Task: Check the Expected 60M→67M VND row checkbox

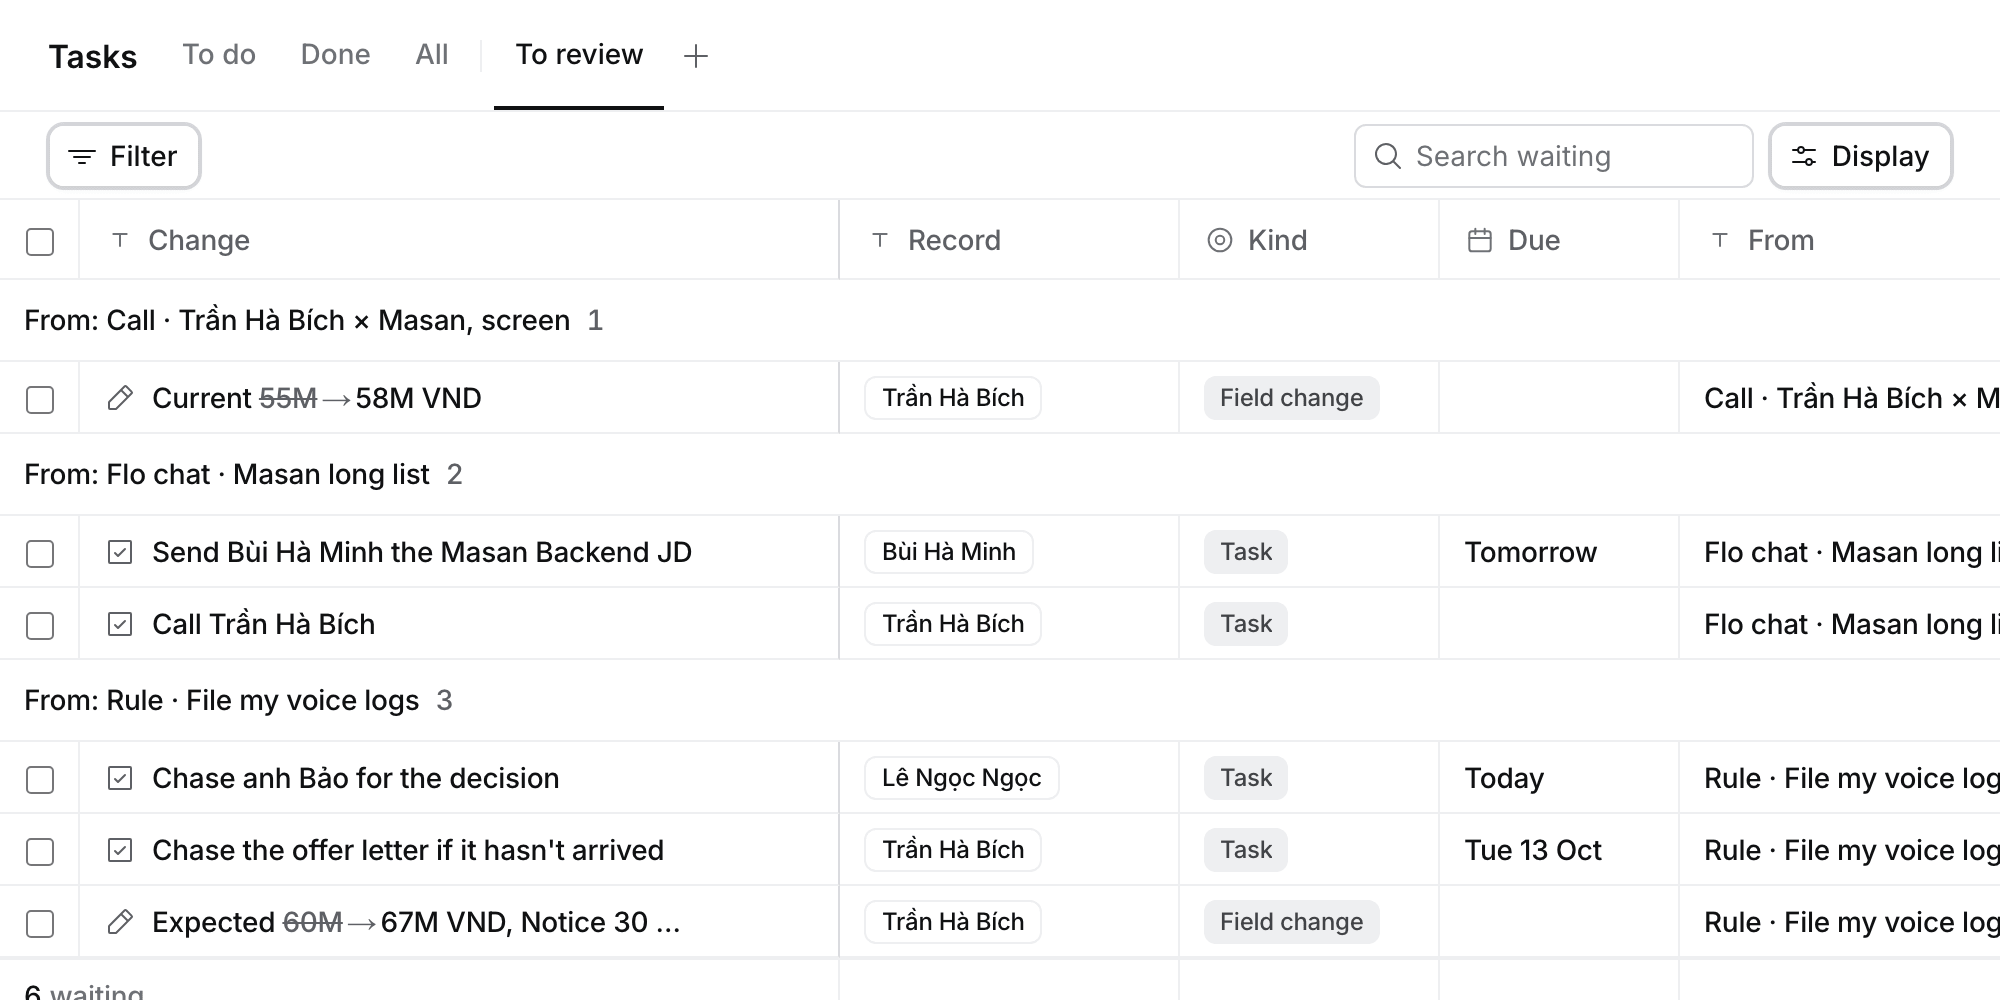Action: coord(40,924)
